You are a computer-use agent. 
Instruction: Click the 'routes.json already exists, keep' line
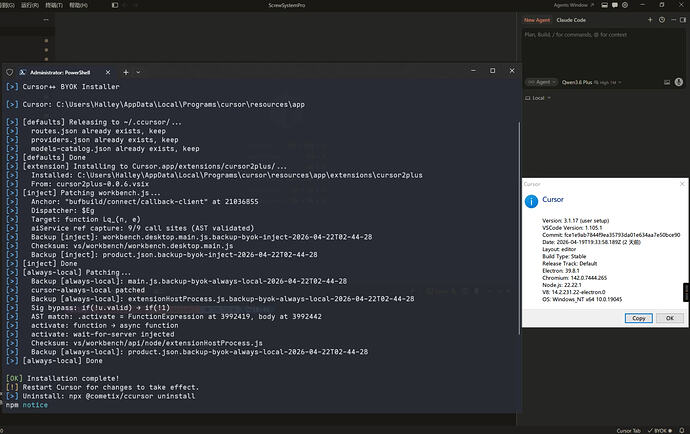98,131
